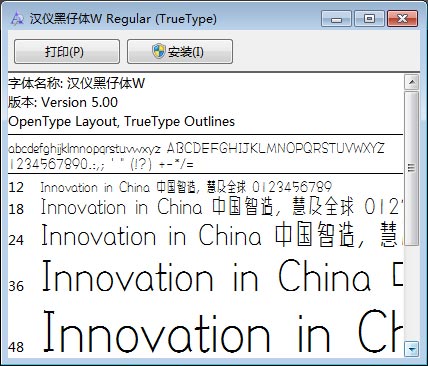Click the scrollbar up arrow
This screenshot has height=366, width=428.
click(x=412, y=82)
